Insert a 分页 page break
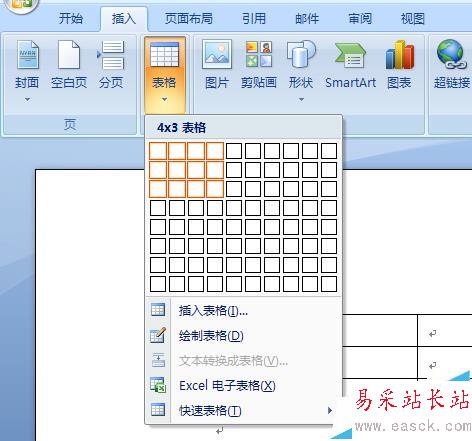Viewport: 472px width, 441px height. point(111,66)
